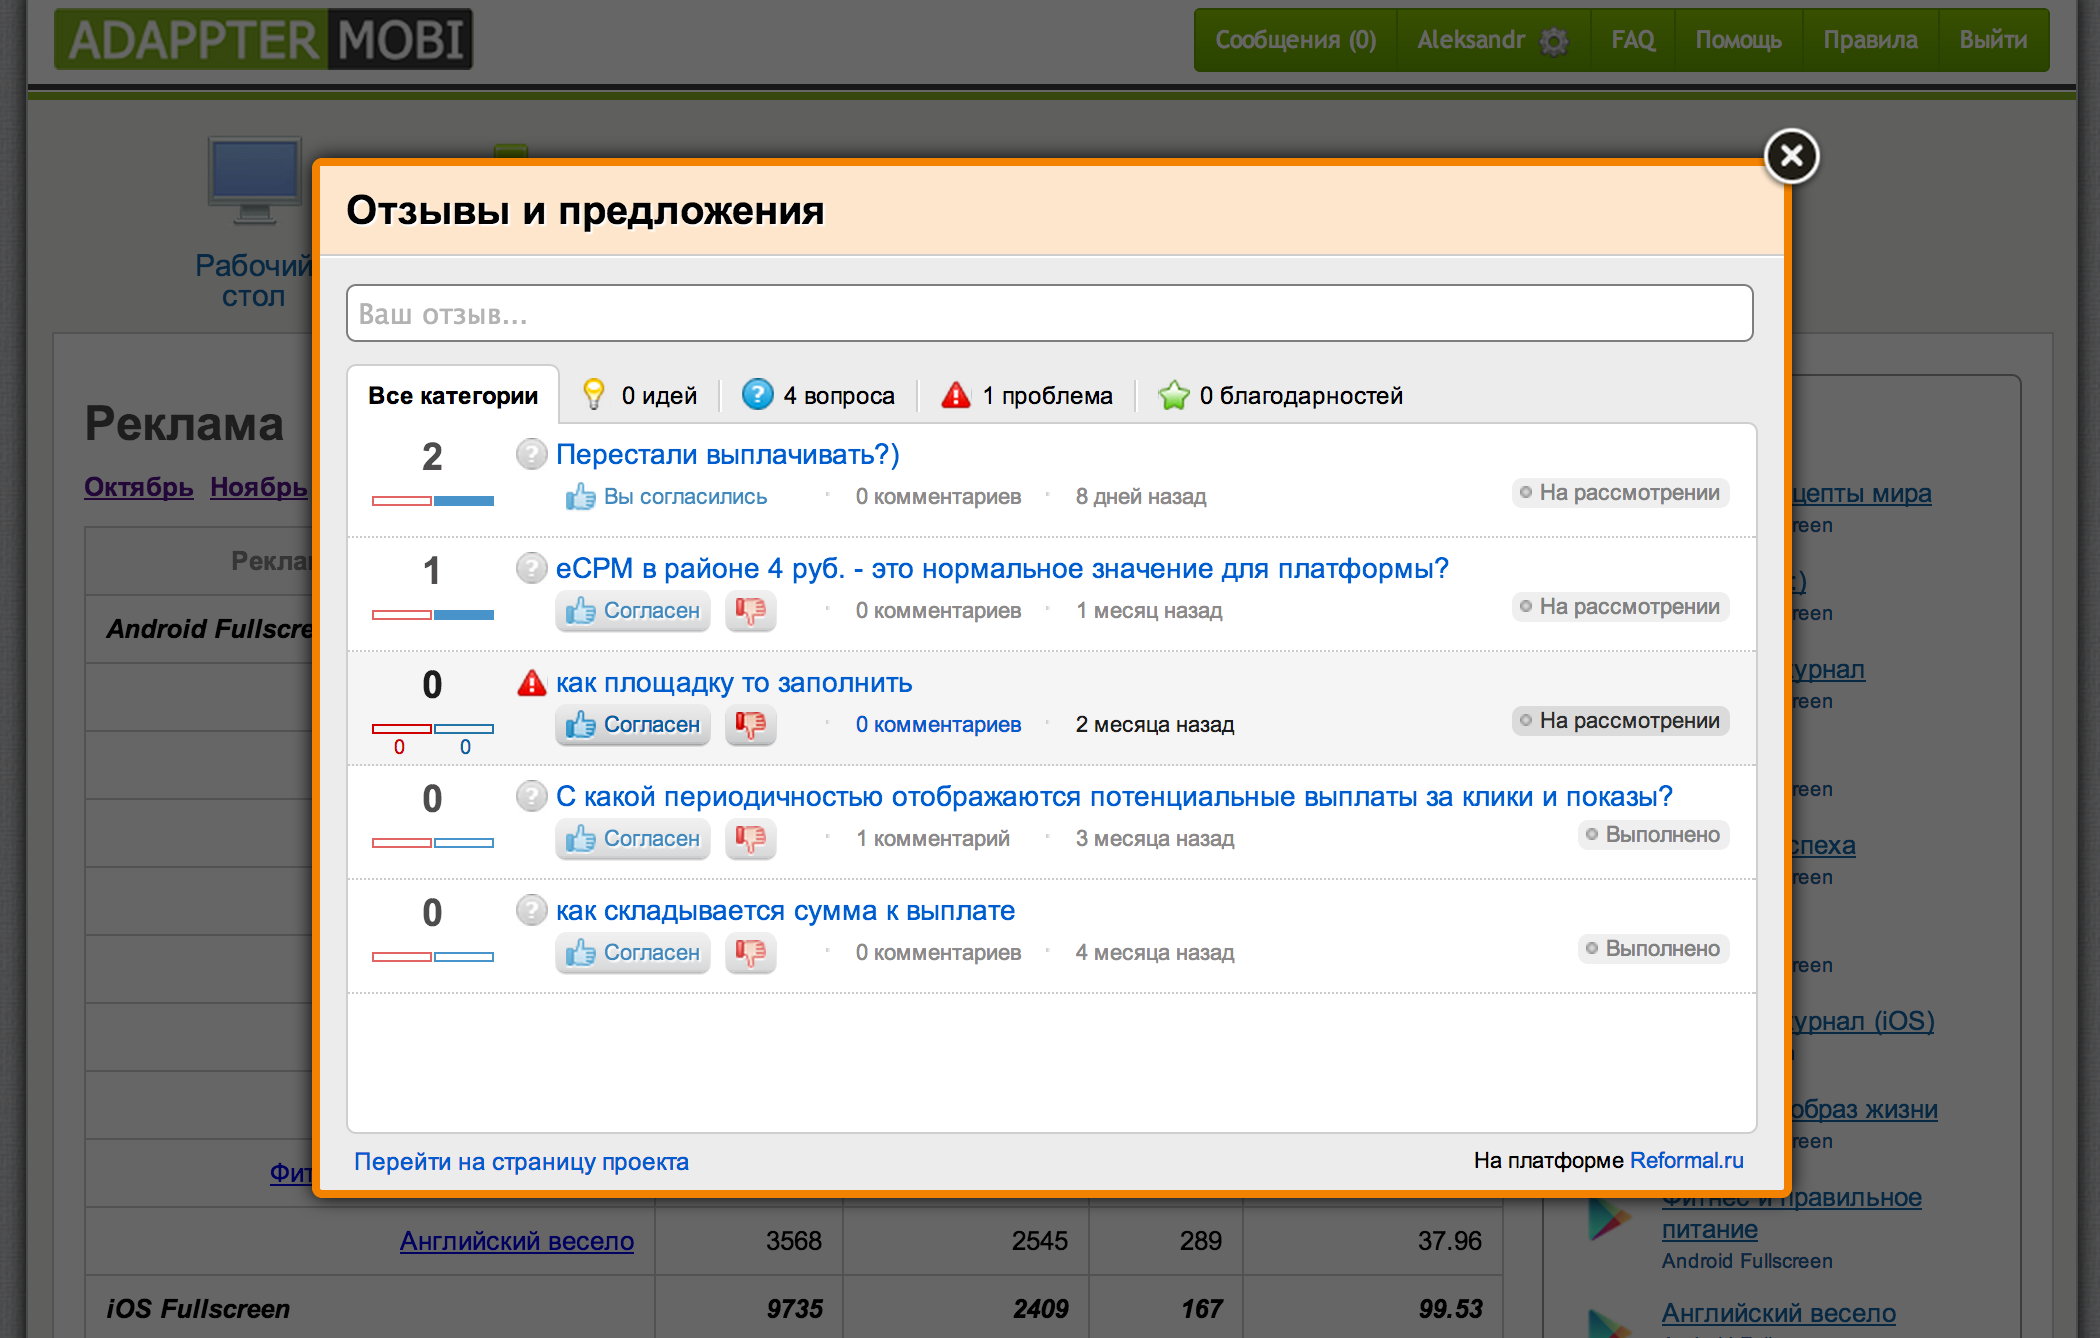Open 'С какой периодичностью отображаются' question
Viewport: 2100px width, 1338px height.
coord(1114,796)
